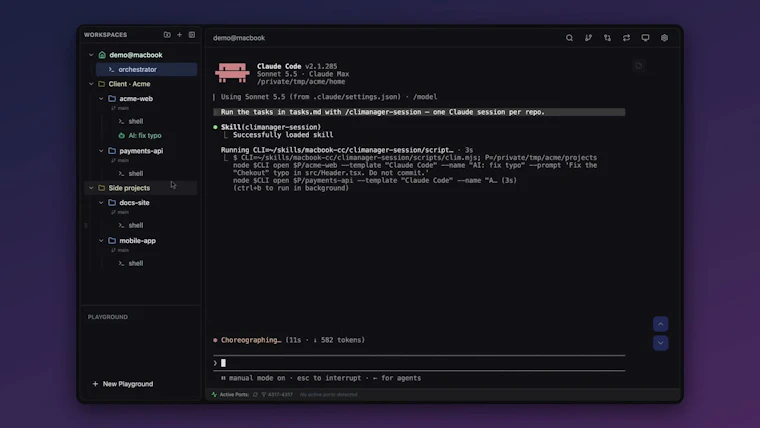Click the folder icon of acme-web

[x=112, y=98]
